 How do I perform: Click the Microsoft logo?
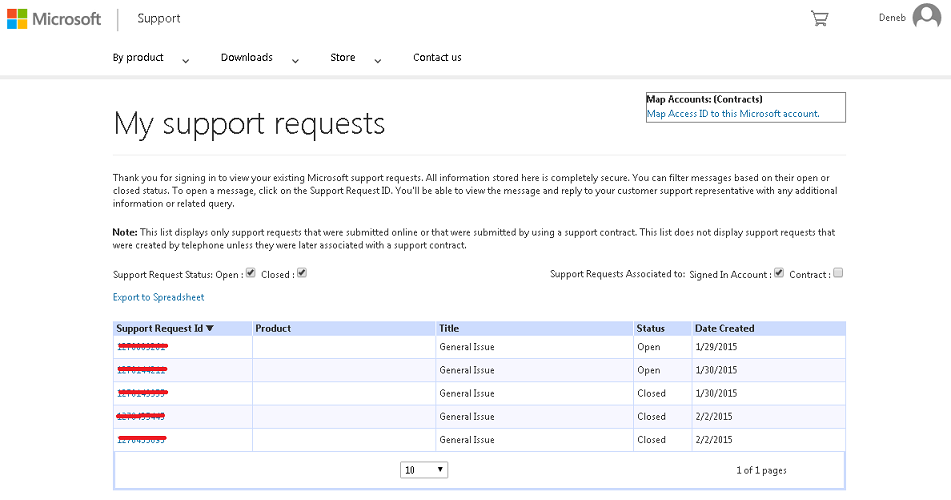click(x=54, y=19)
